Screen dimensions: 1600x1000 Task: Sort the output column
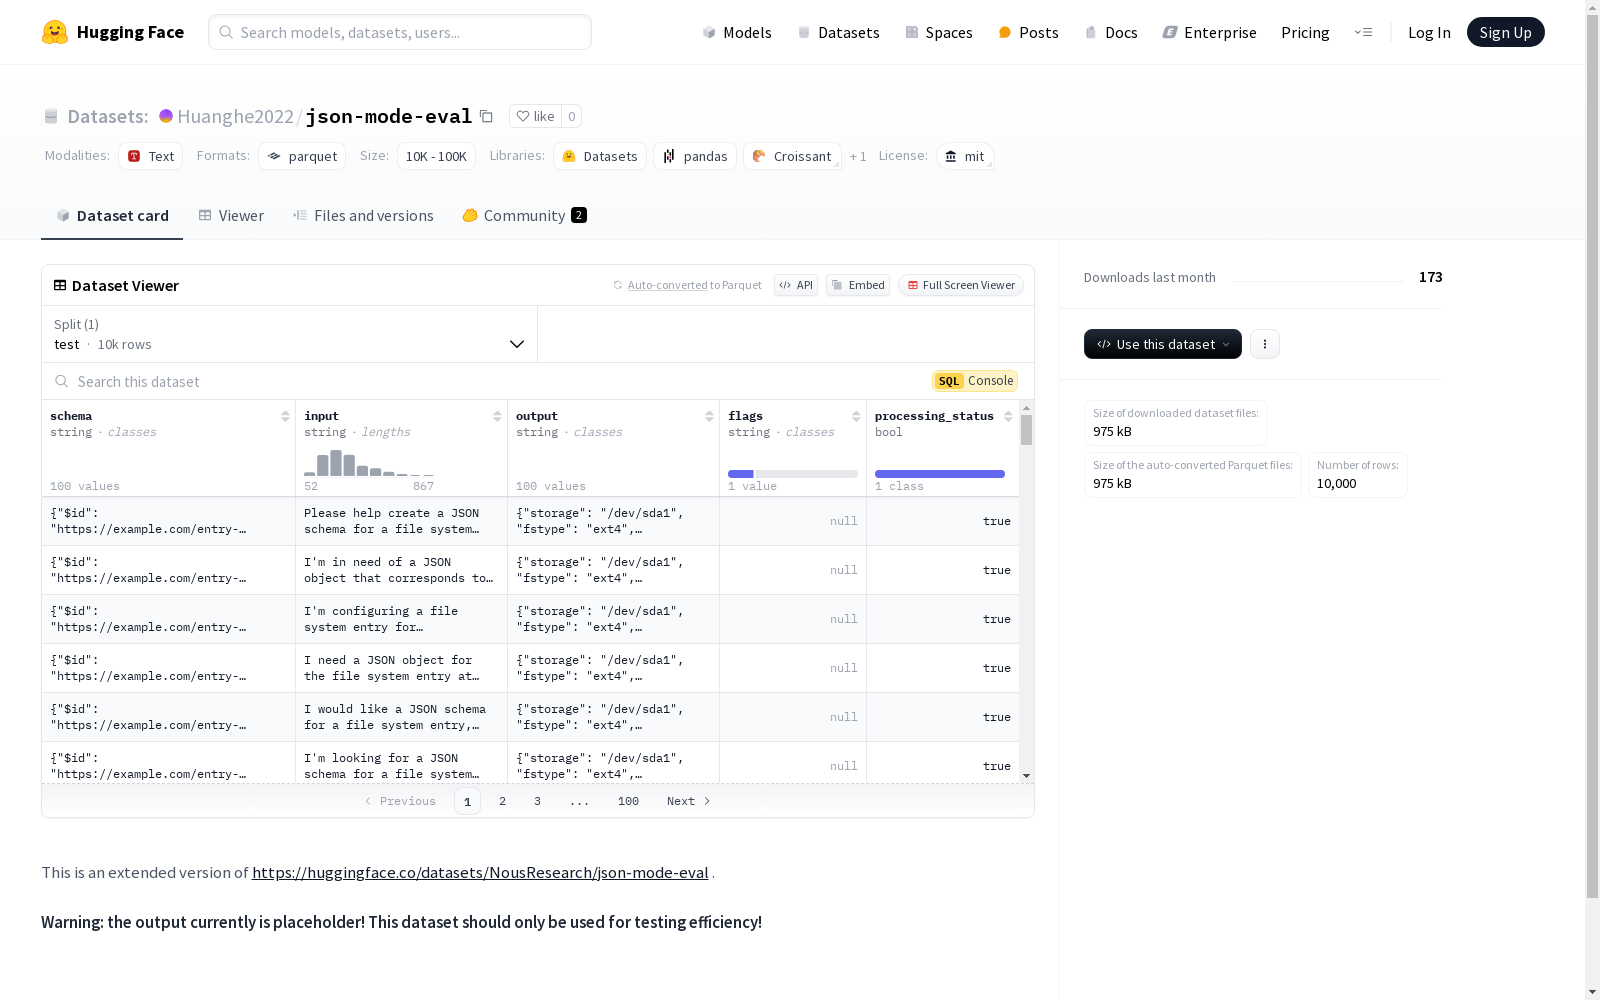pyautogui.click(x=709, y=416)
